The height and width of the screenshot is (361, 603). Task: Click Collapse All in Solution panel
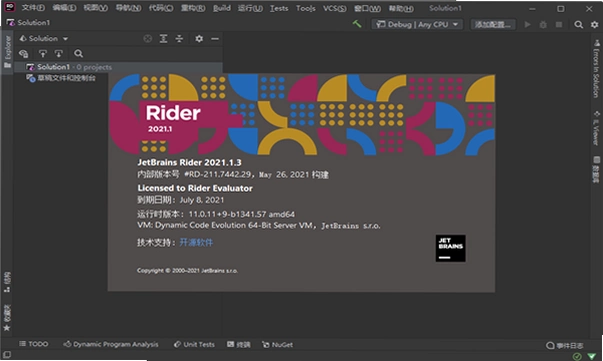179,38
